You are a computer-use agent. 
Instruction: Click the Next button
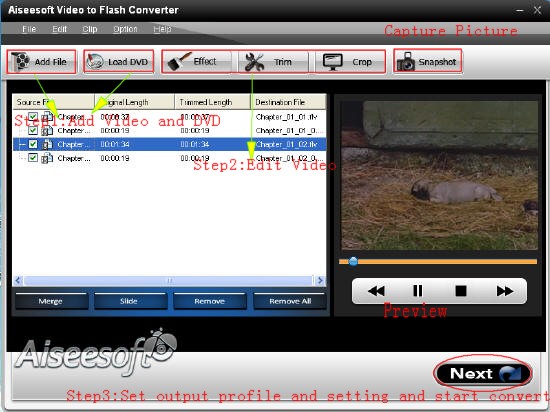point(483,373)
